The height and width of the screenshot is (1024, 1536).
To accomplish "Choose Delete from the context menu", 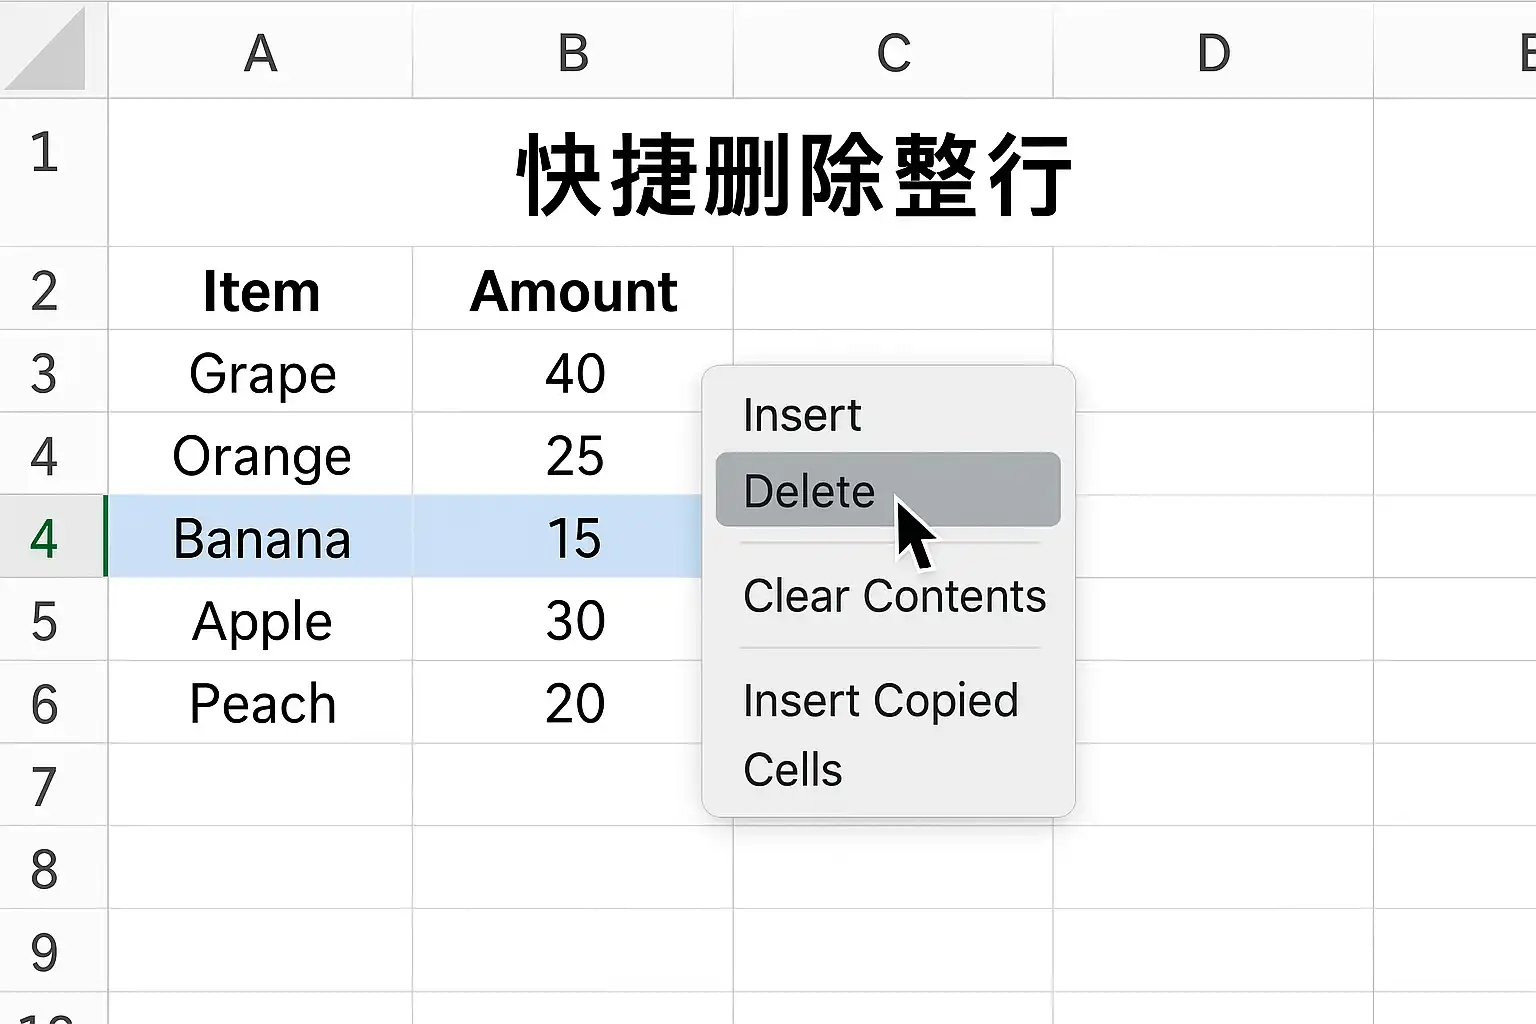I will [x=888, y=490].
